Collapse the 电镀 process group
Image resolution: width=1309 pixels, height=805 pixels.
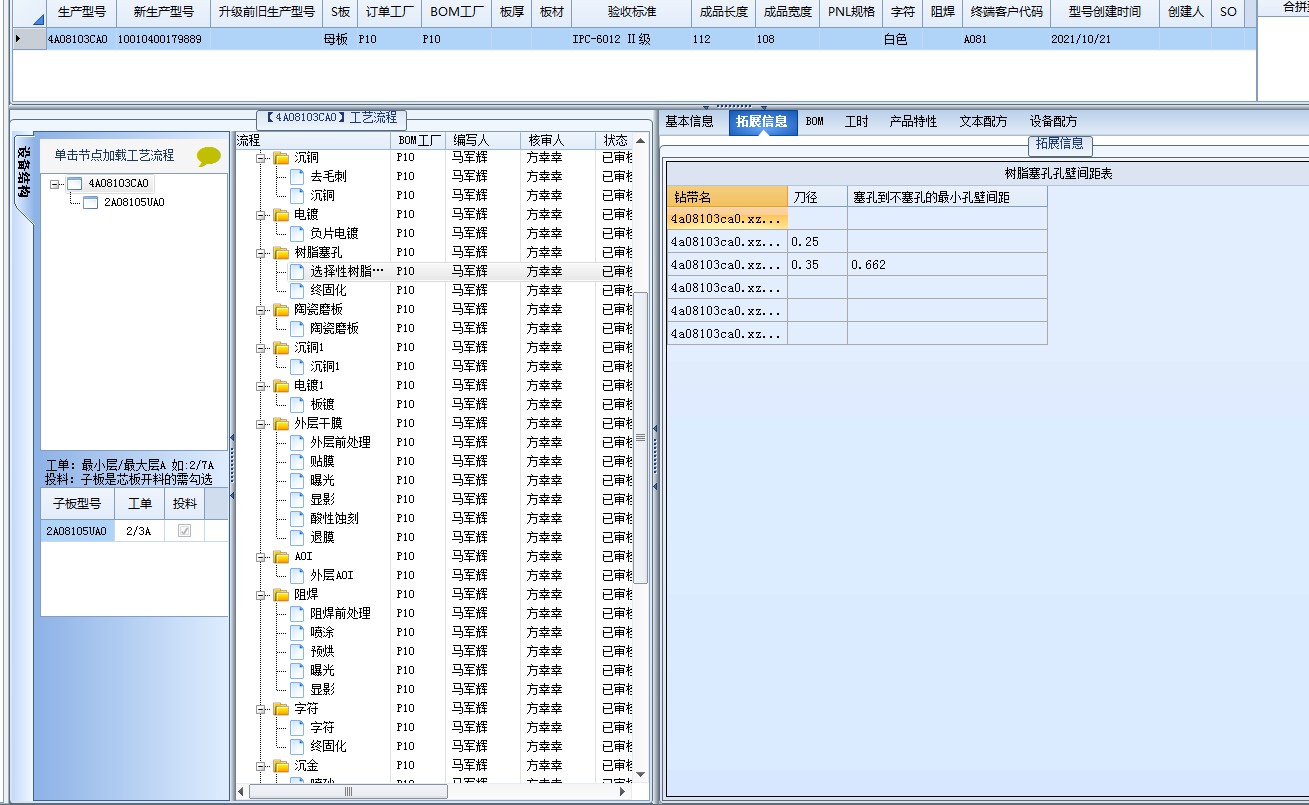point(261,214)
